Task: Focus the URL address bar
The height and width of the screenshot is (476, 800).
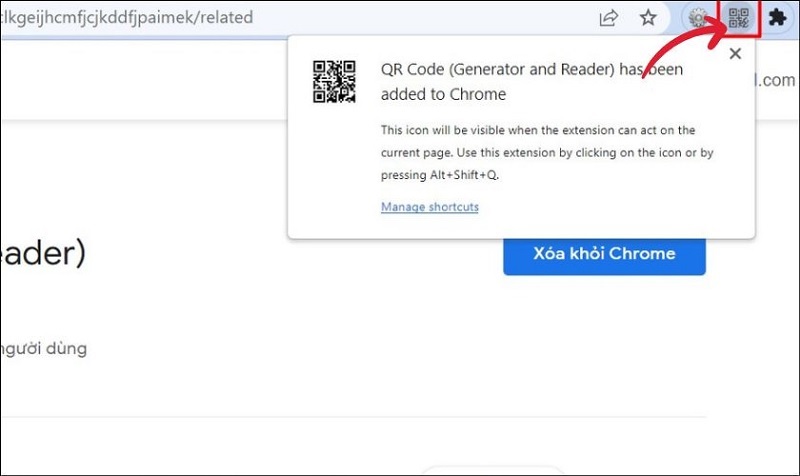Action: tap(300, 18)
